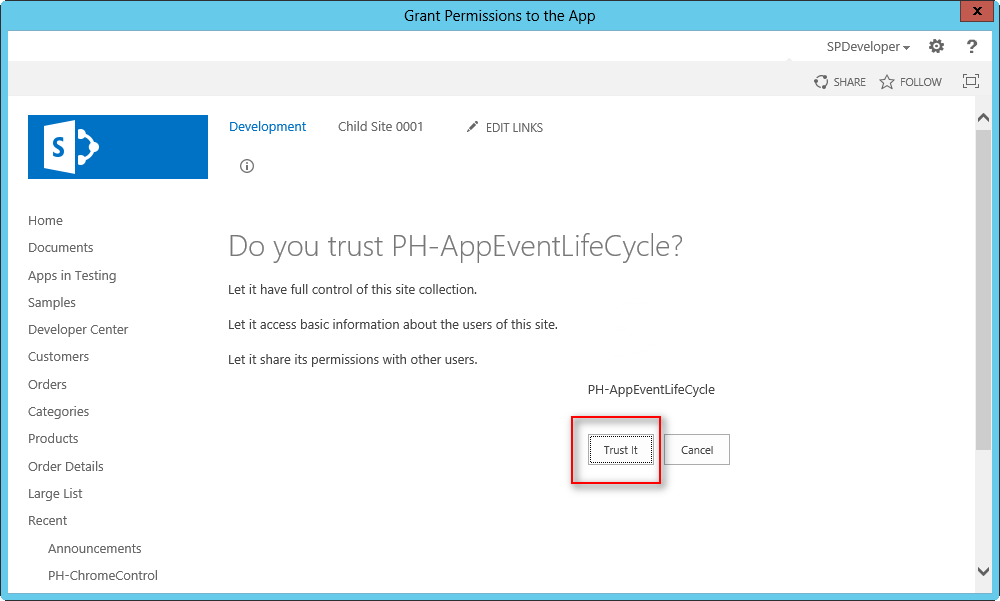Click the information icon under navigation
1000x601 pixels.
[247, 166]
